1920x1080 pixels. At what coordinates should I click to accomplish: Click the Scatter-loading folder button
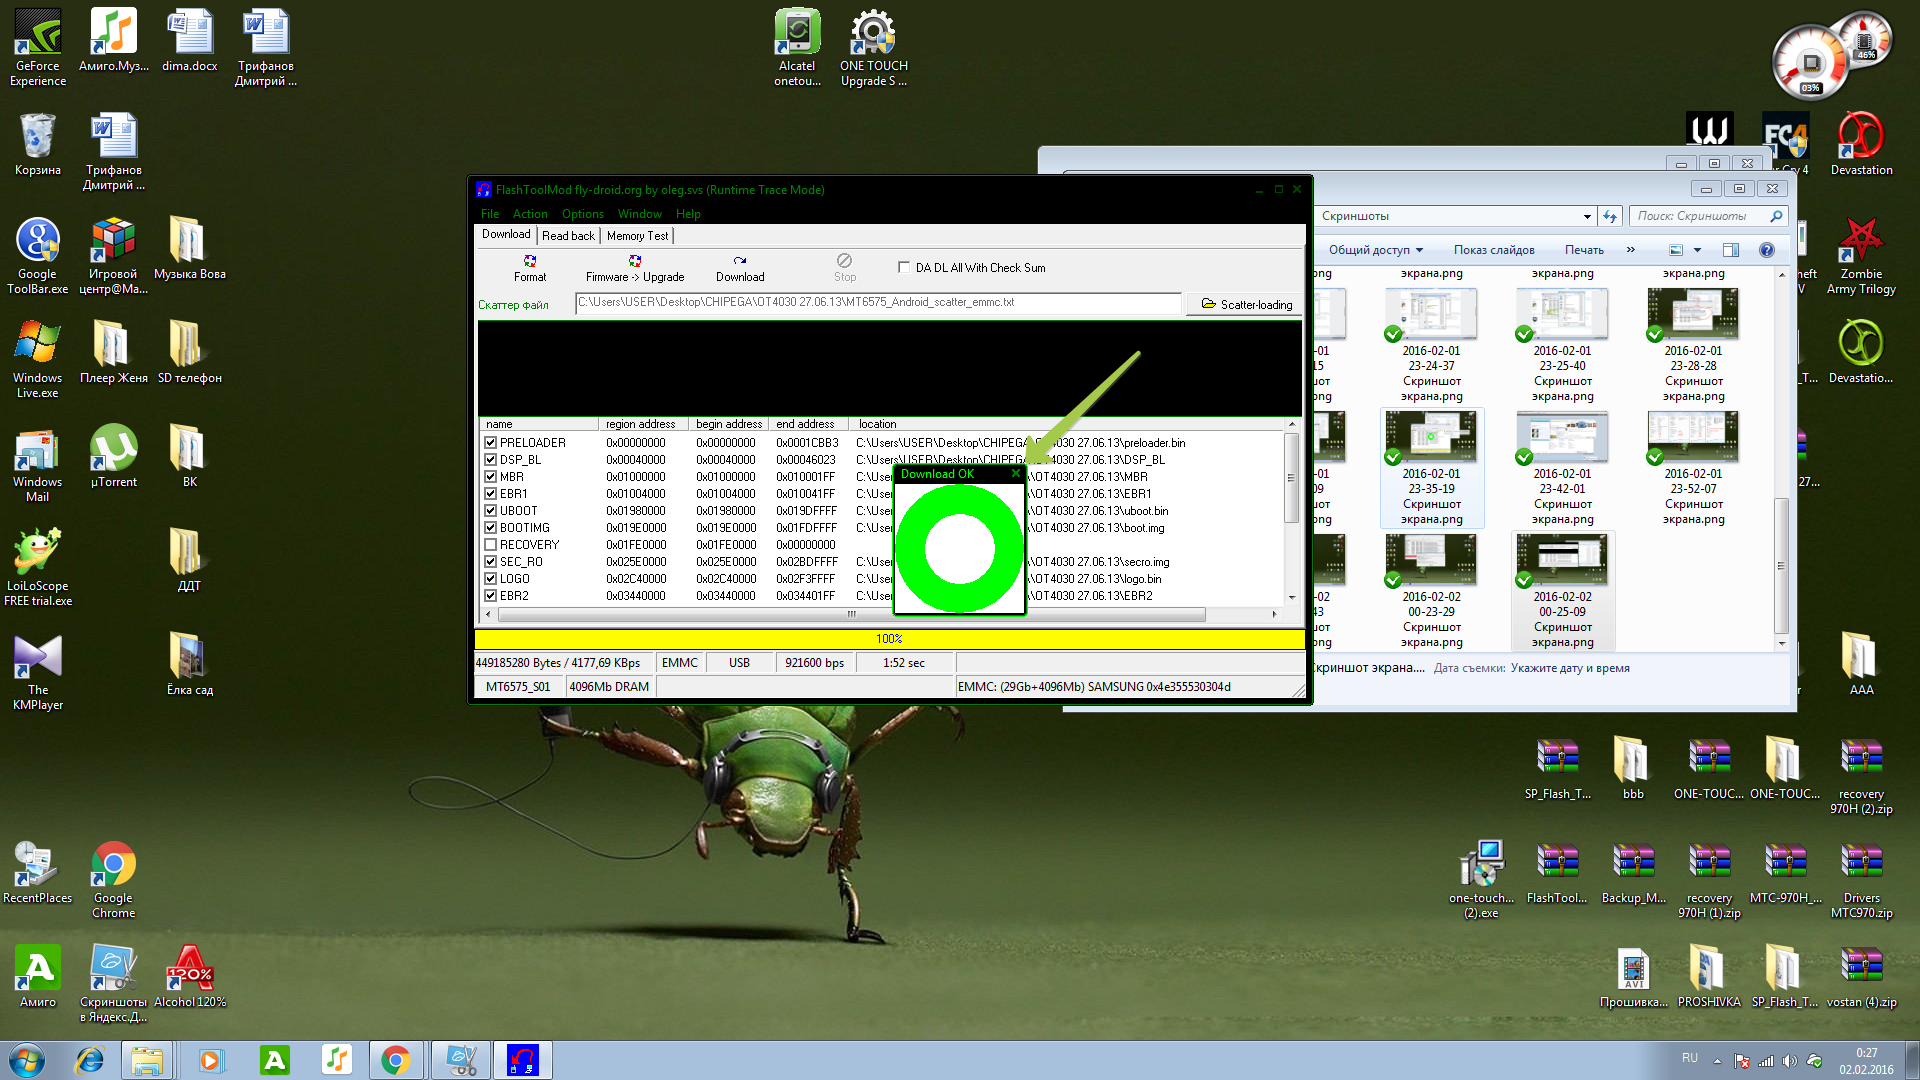coord(1245,304)
